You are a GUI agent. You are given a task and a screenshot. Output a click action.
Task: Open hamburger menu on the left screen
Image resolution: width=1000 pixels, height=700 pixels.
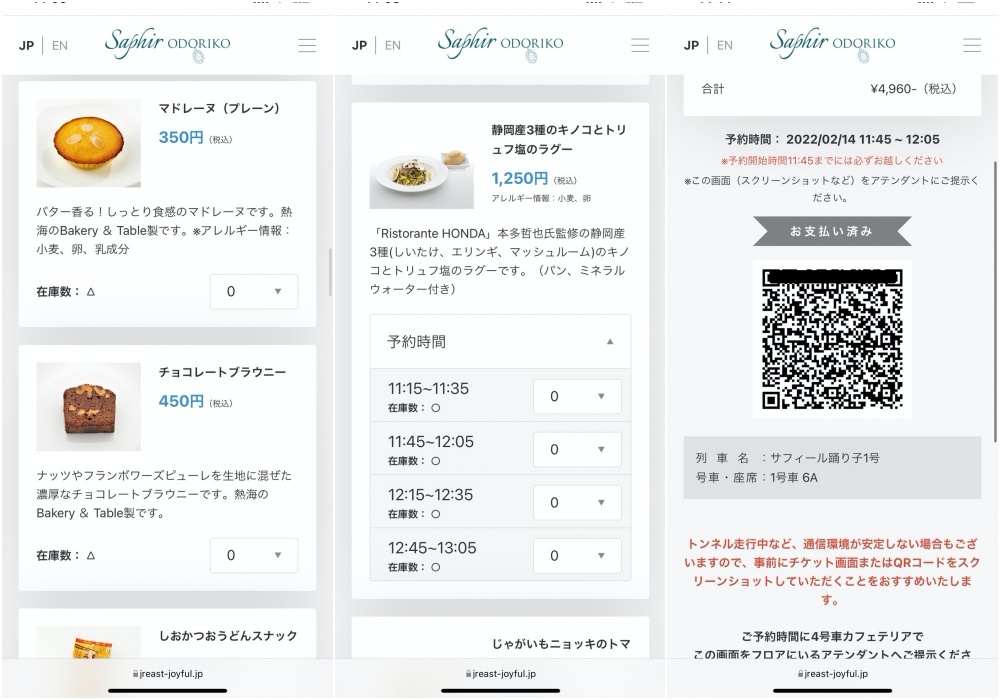[307, 45]
